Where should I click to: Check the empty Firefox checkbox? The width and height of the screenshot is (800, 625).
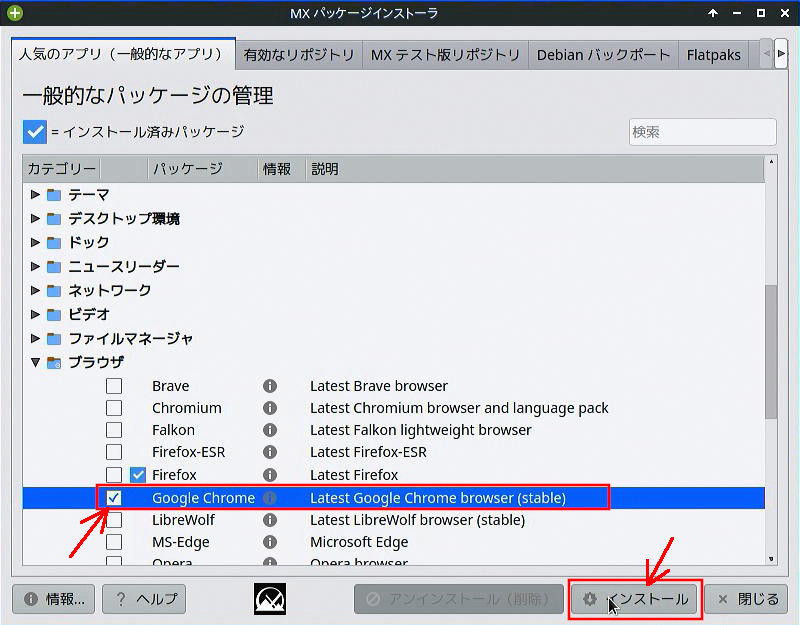tap(114, 474)
